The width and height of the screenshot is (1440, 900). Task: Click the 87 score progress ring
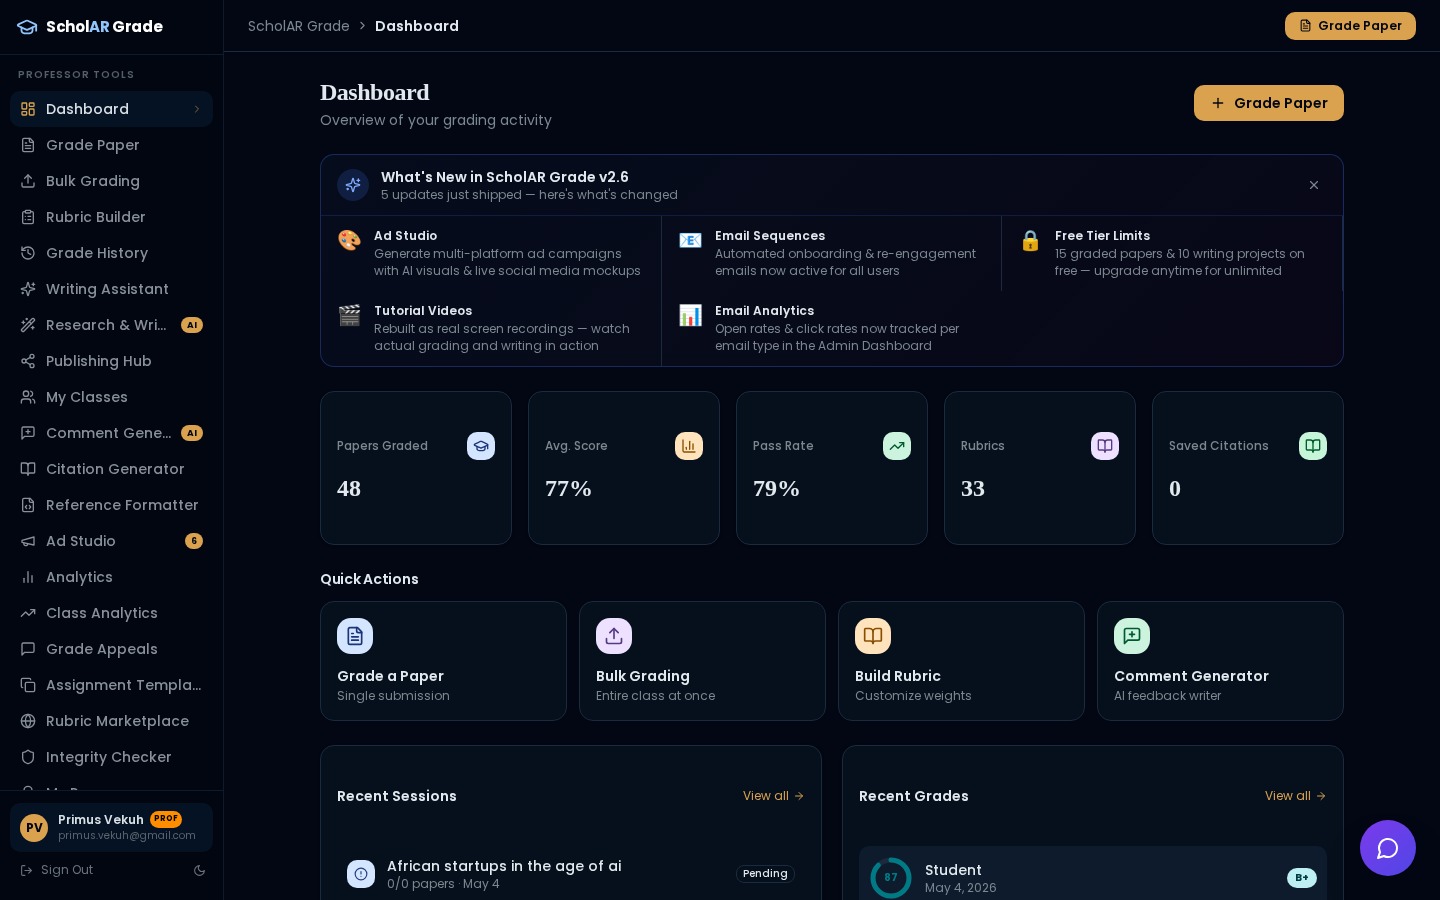(x=891, y=878)
